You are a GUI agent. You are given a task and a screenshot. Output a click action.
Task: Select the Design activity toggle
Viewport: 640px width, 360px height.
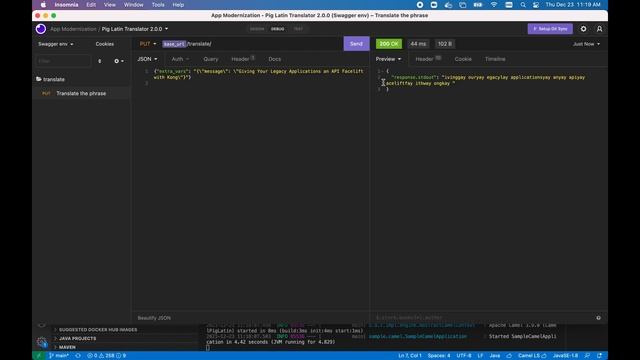(257, 29)
